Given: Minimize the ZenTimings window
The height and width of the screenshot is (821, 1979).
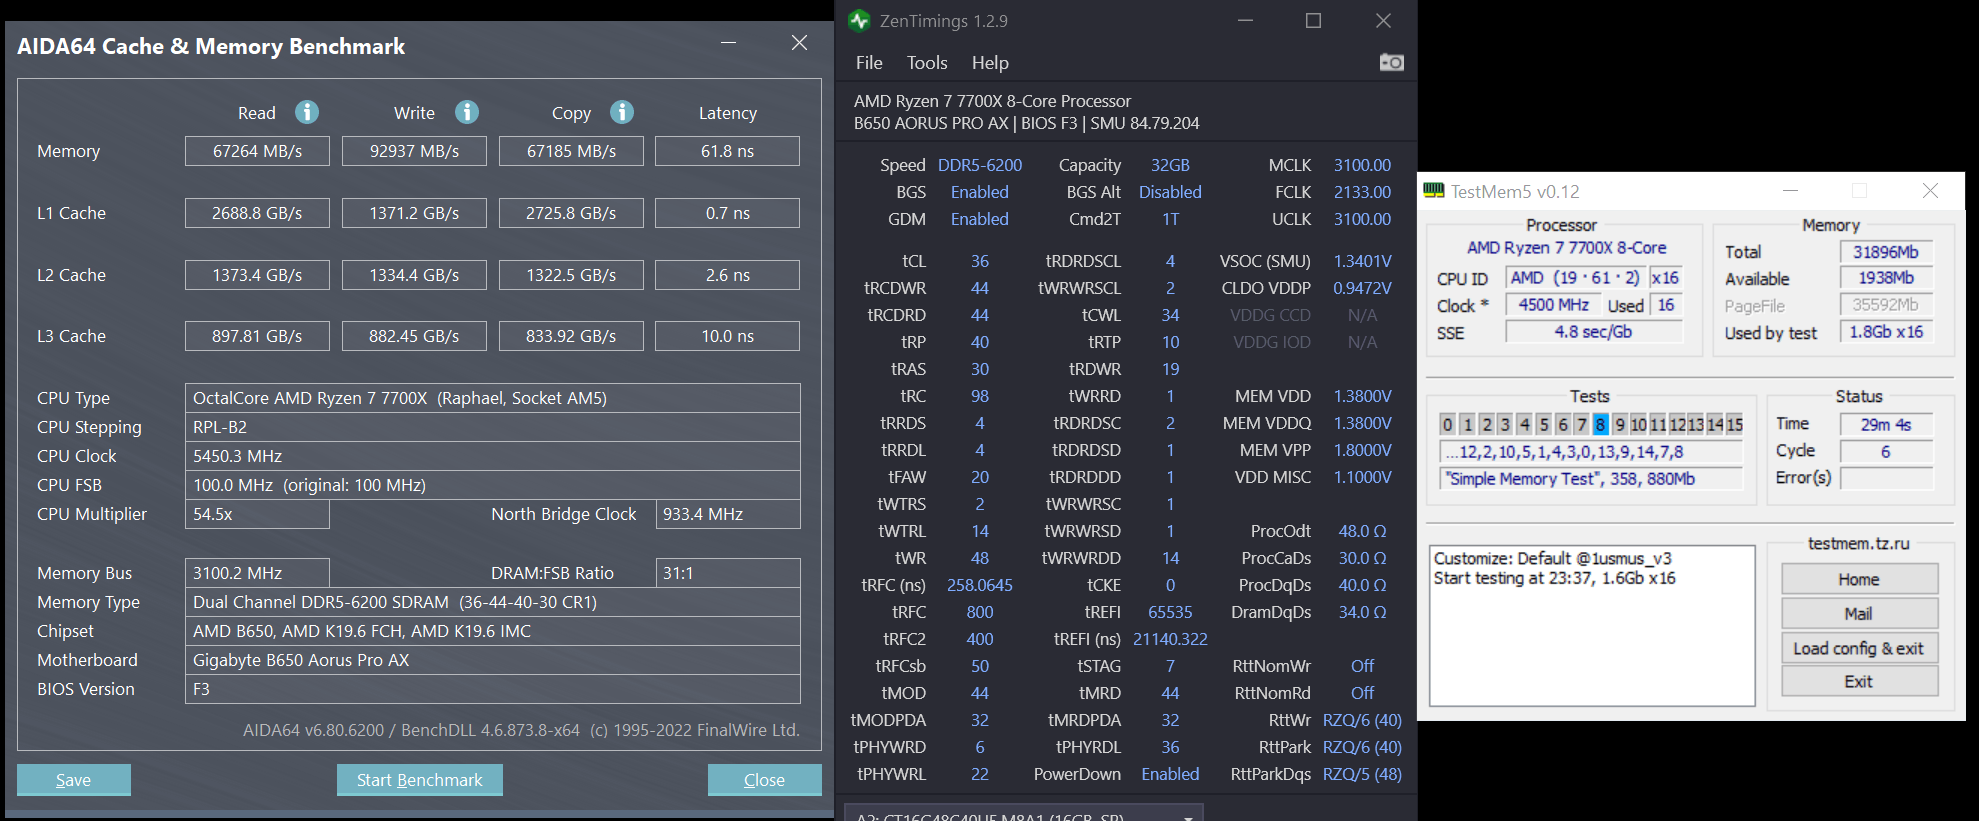Looking at the screenshot, I should coord(1245,20).
